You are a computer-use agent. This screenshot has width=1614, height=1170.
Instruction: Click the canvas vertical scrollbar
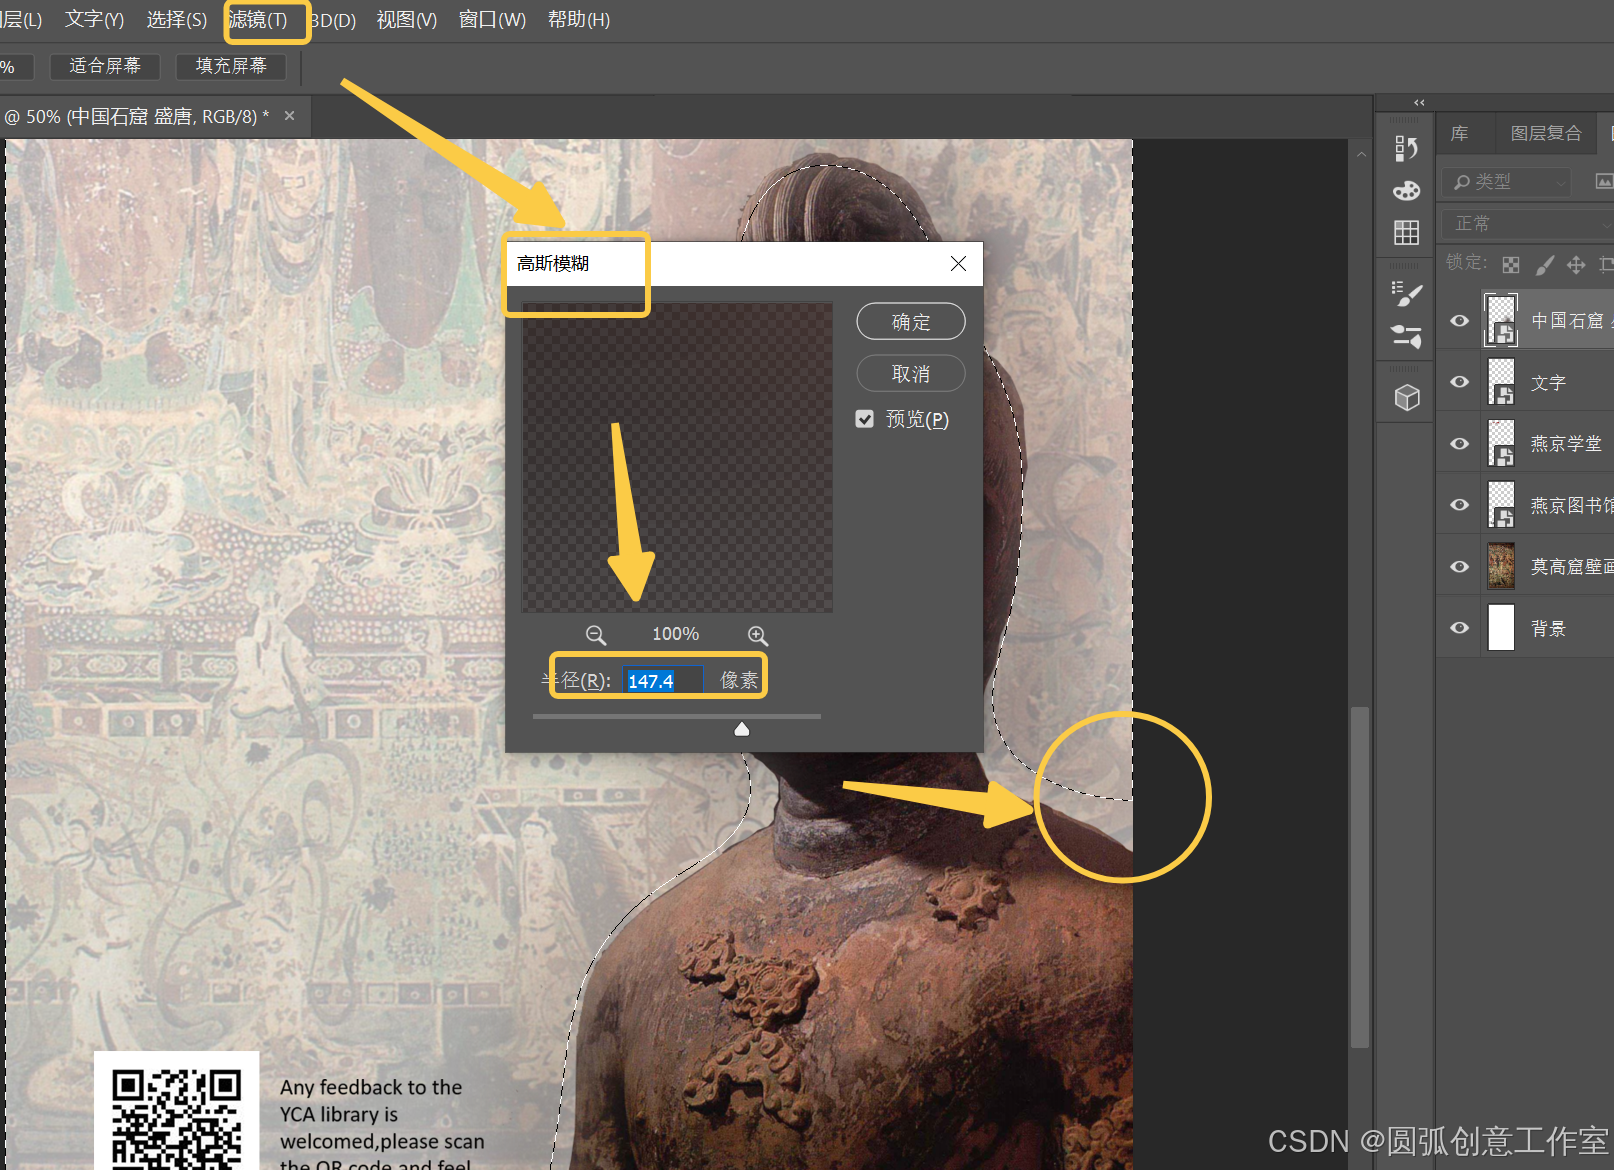point(1360,877)
